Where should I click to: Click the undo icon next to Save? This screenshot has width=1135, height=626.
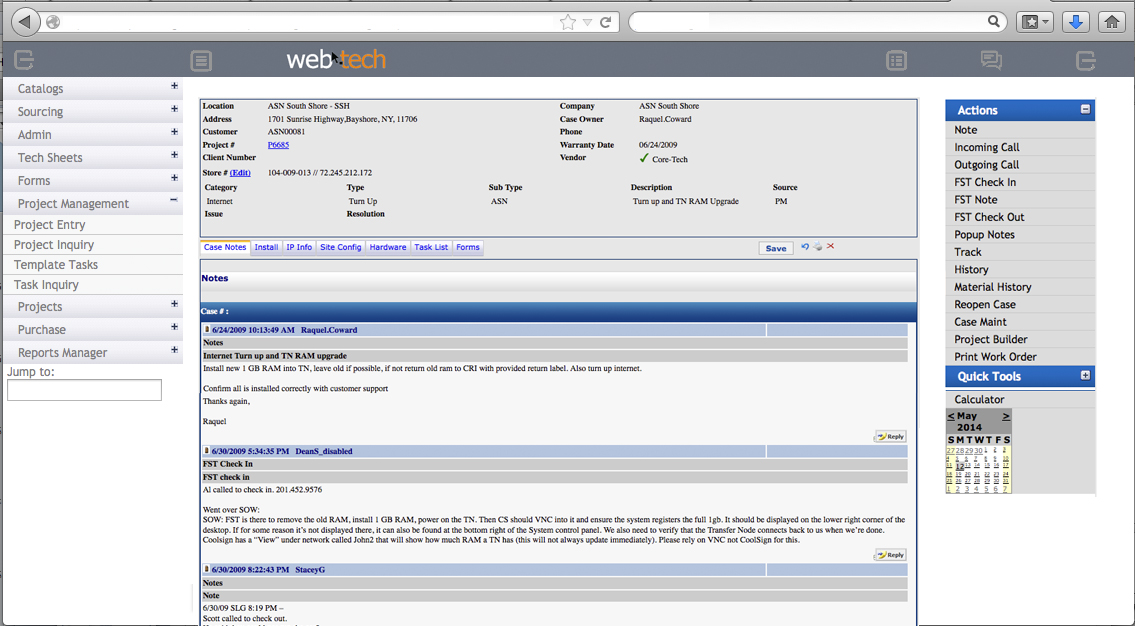[x=805, y=246]
